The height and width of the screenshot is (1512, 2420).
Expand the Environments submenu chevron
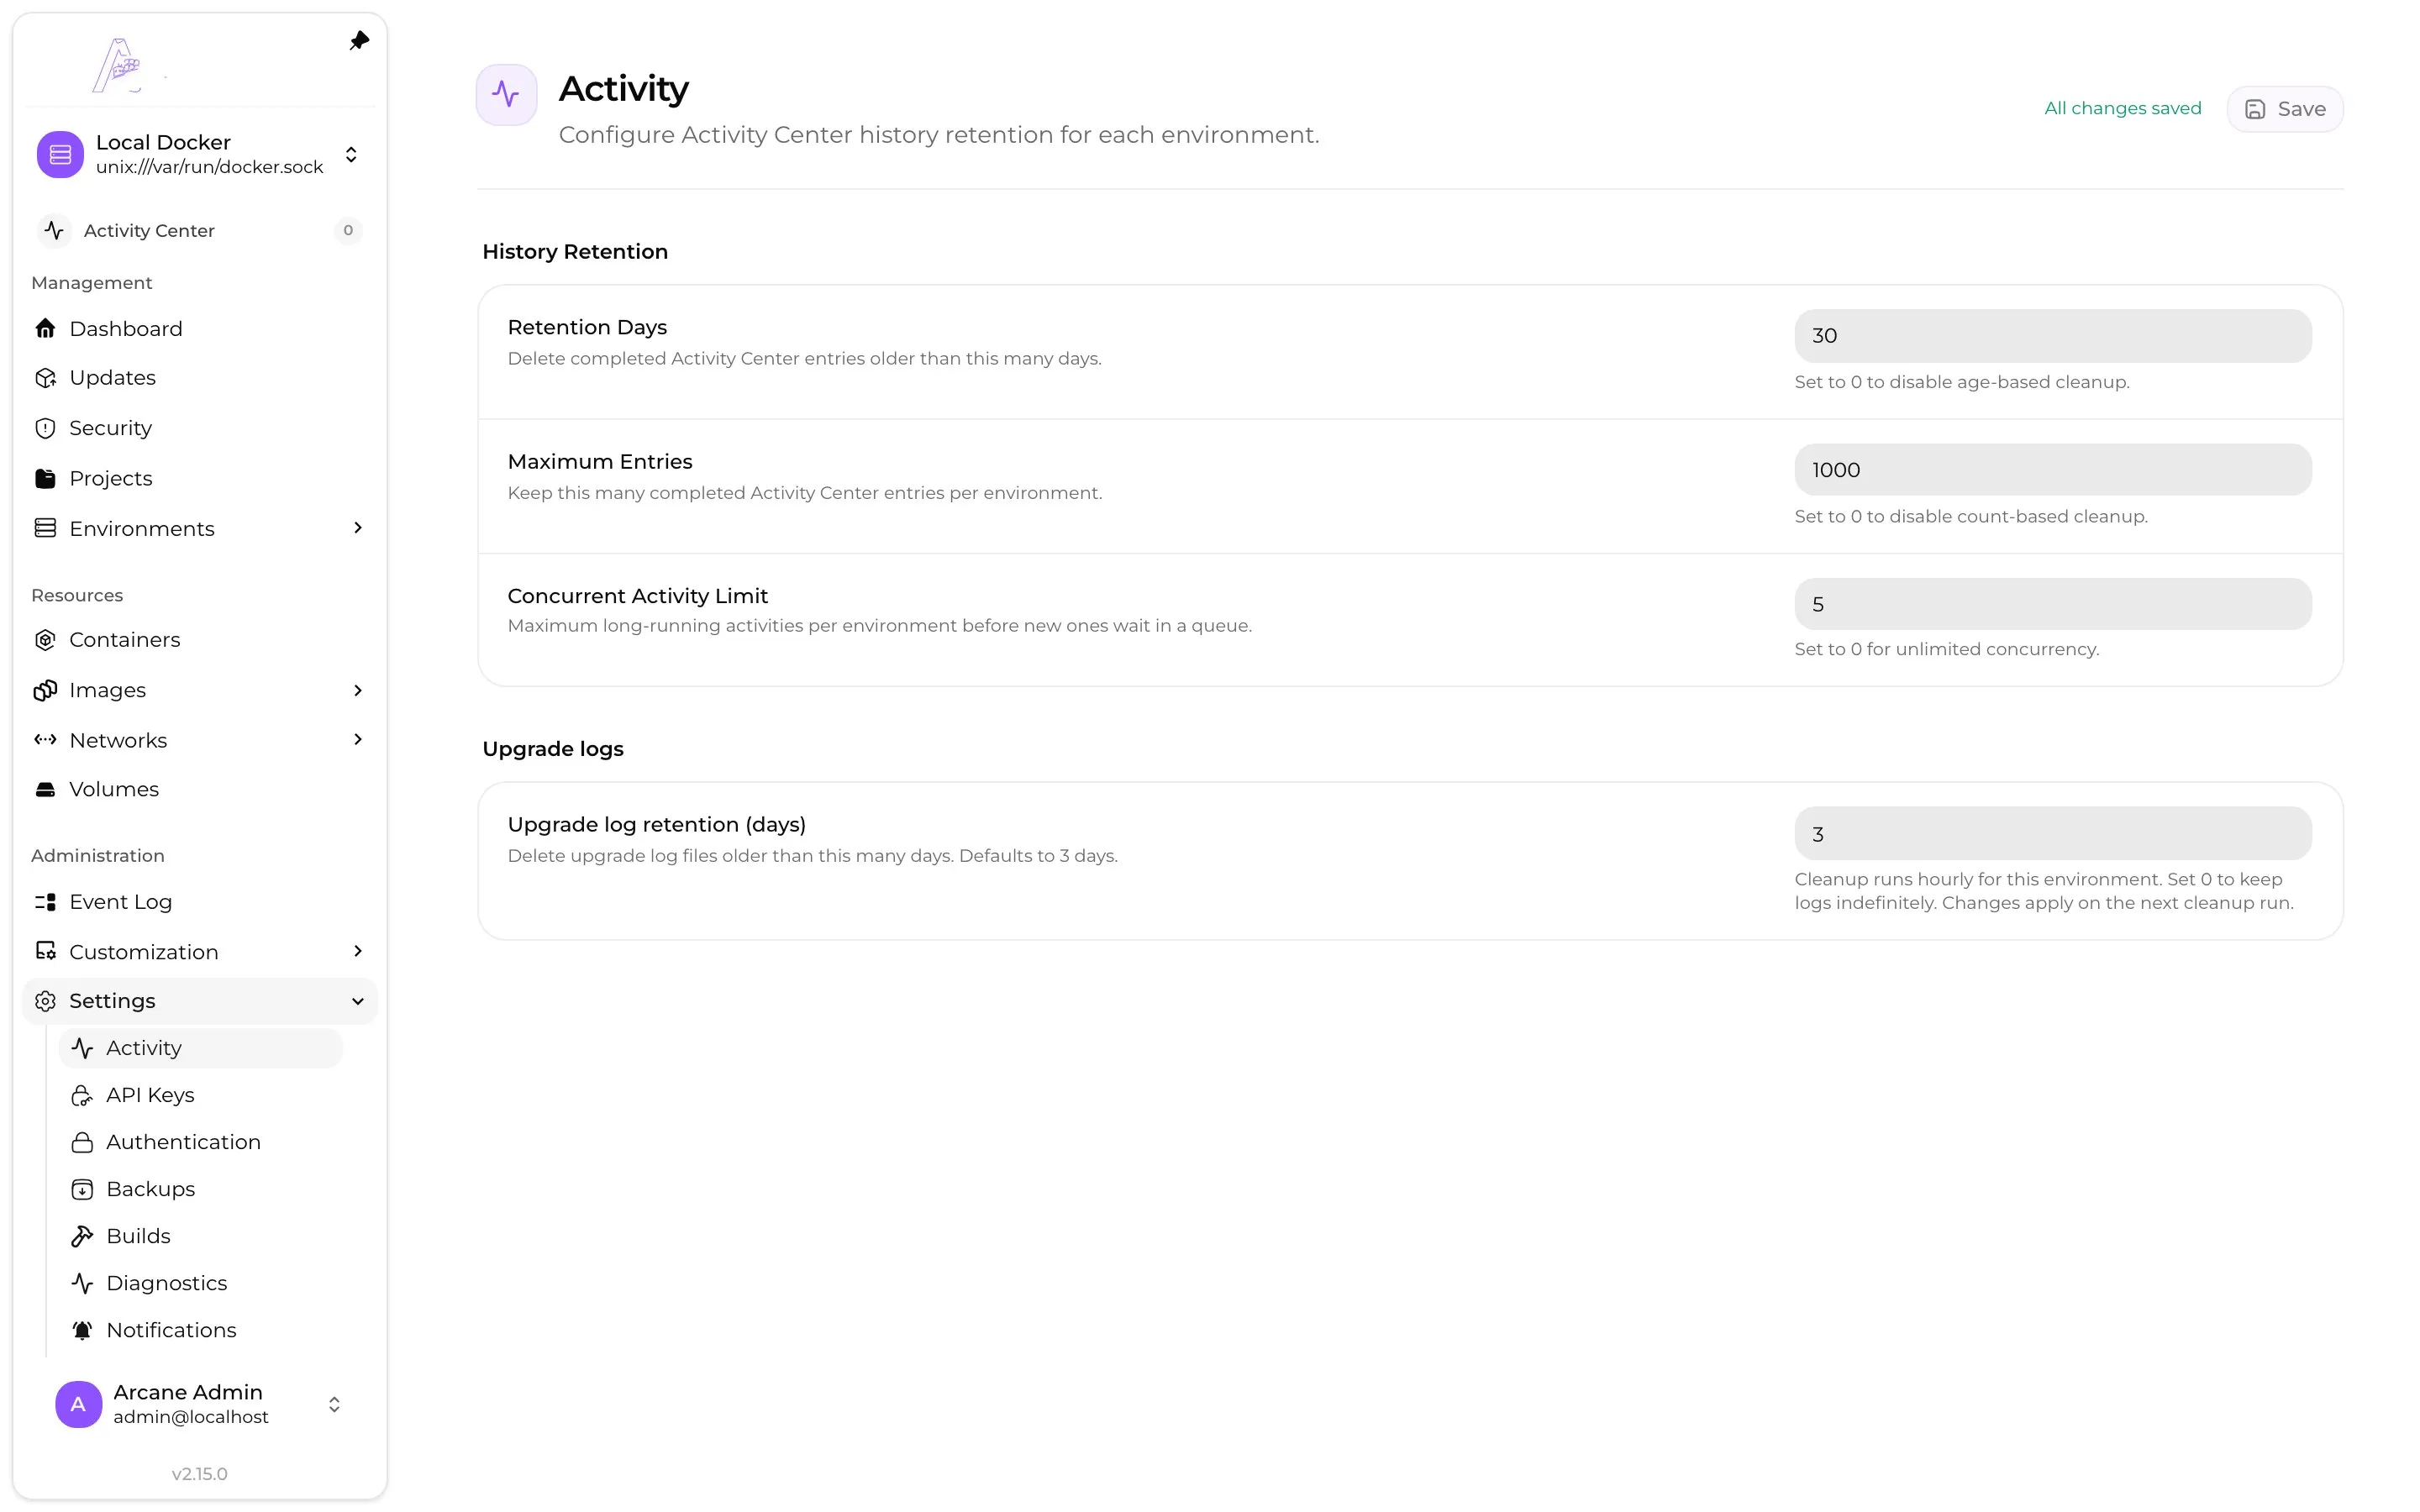click(x=358, y=528)
